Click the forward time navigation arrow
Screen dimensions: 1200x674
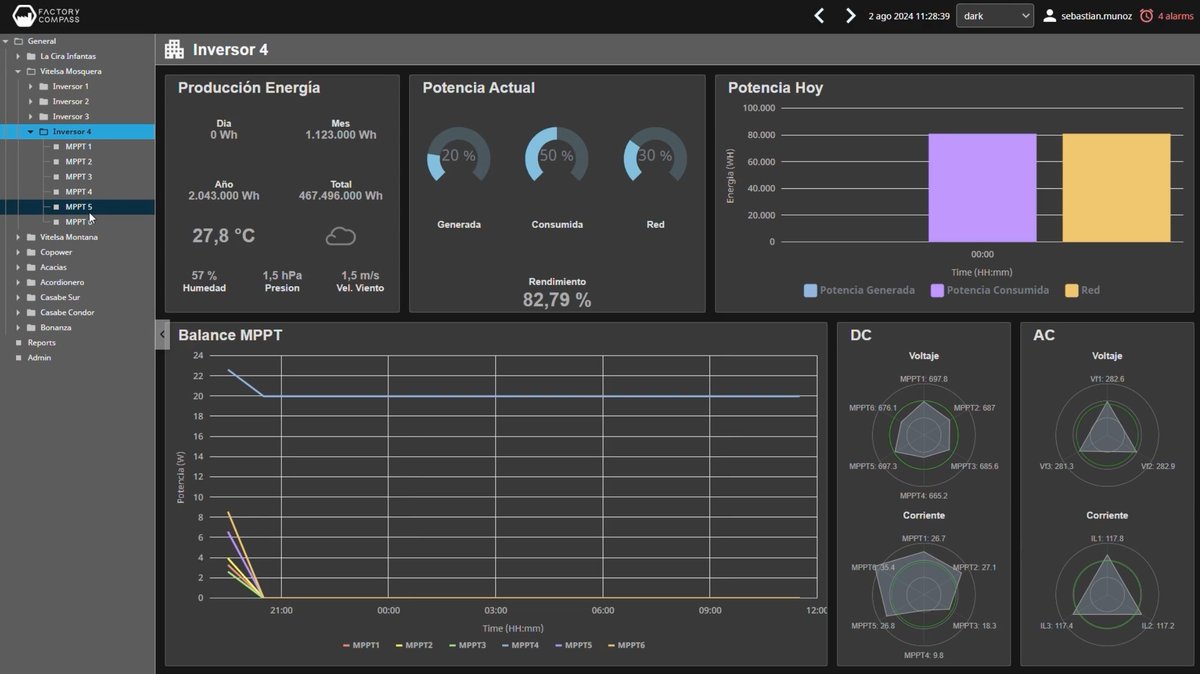[x=850, y=15]
